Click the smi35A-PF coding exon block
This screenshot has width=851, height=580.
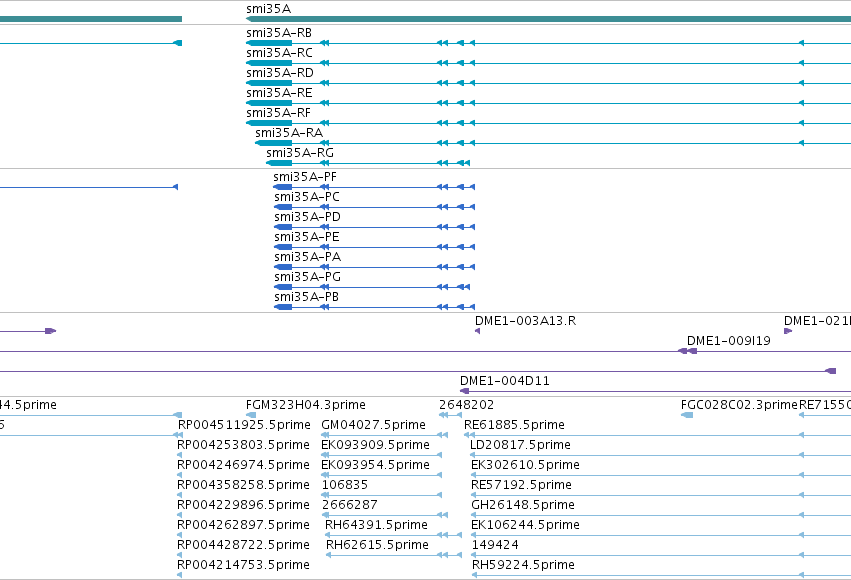pyautogui.click(x=283, y=187)
